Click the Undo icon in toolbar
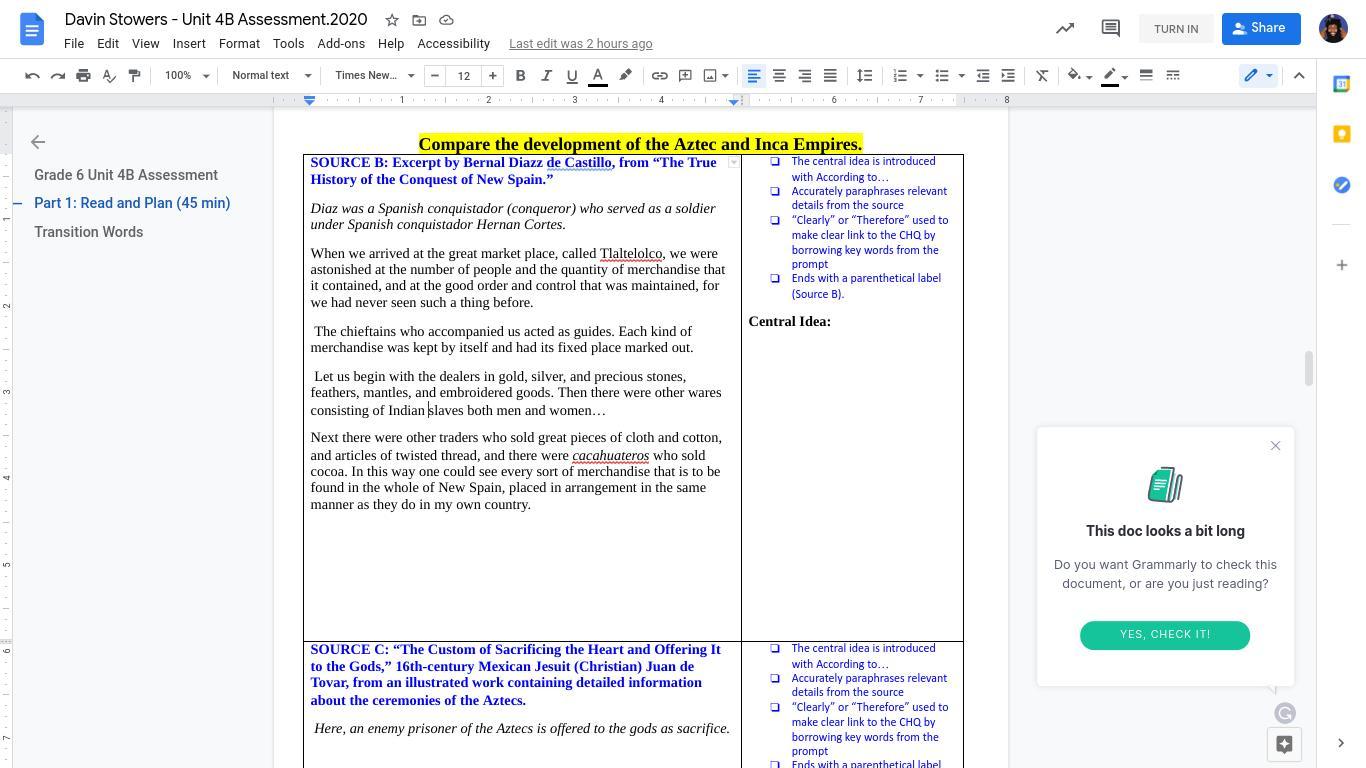The image size is (1366, 768). pyautogui.click(x=32, y=76)
